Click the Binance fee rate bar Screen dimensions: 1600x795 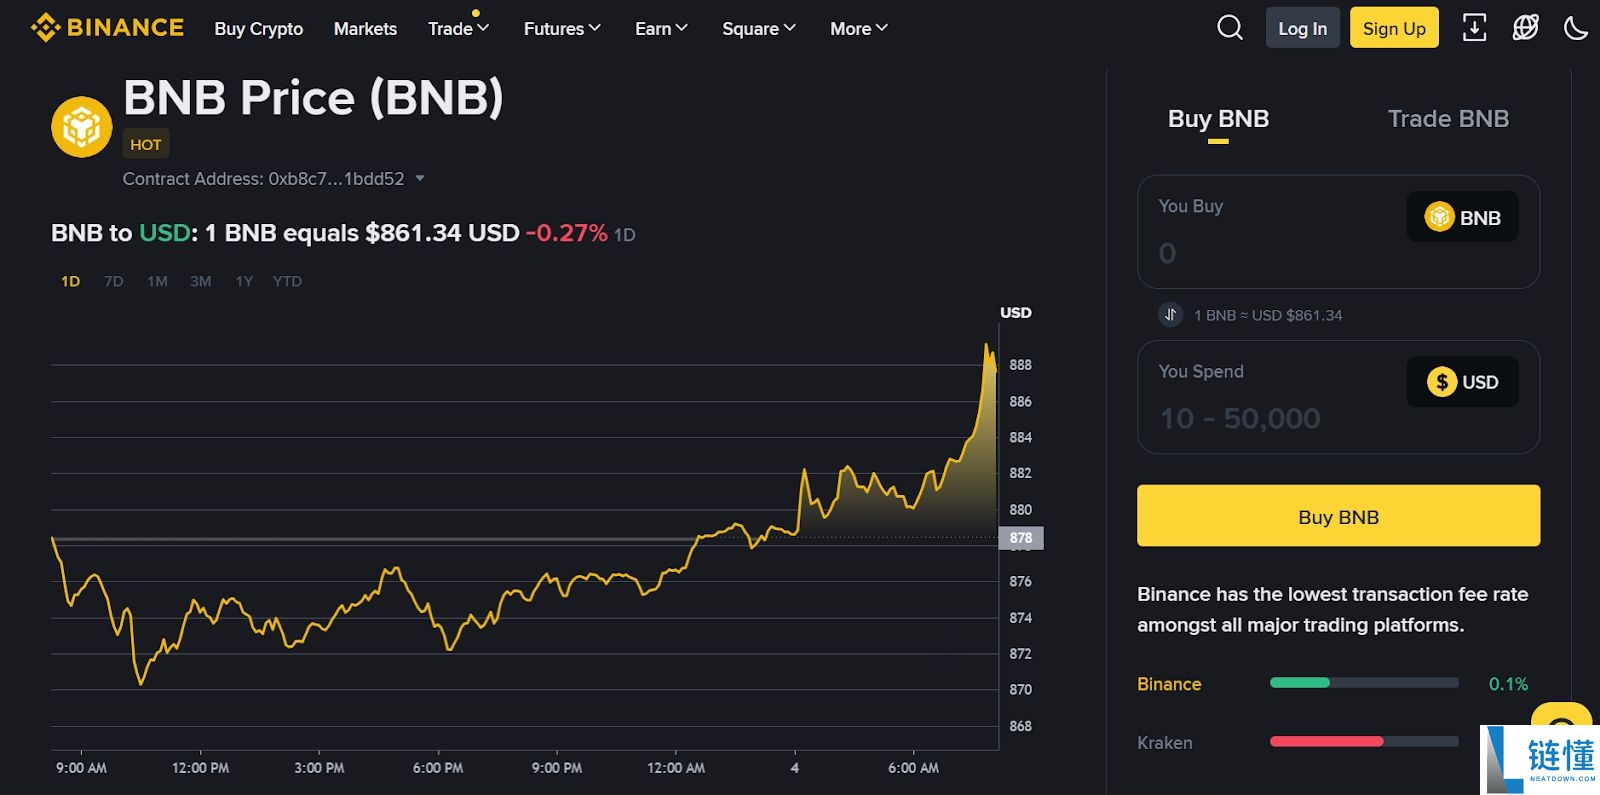1364,683
